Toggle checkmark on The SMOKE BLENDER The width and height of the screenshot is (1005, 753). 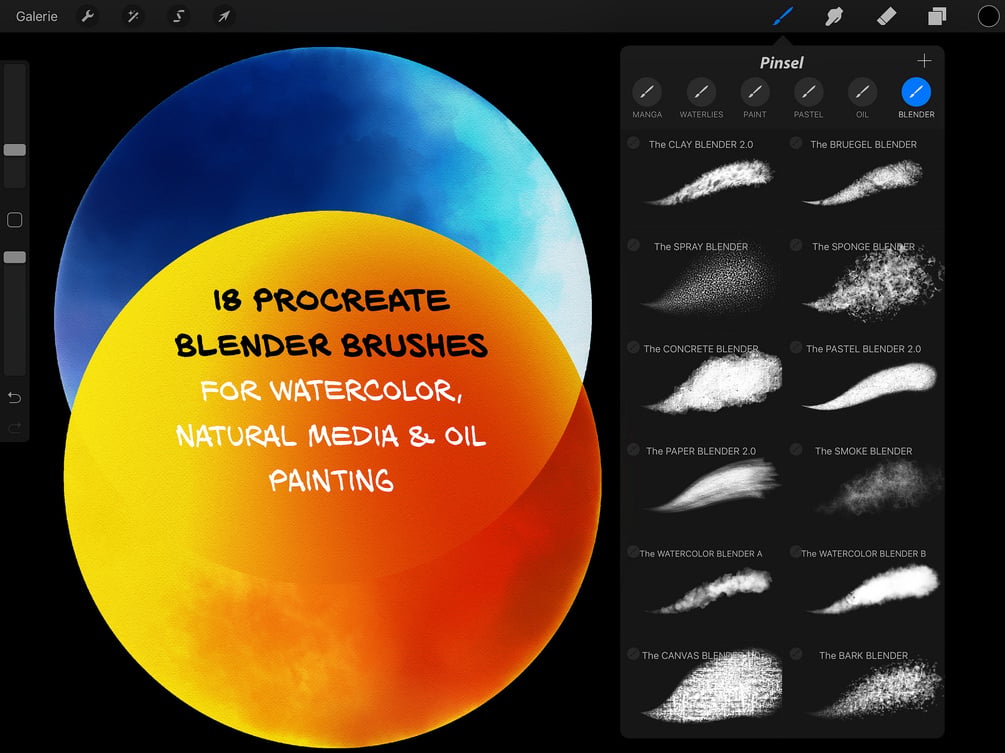point(796,449)
